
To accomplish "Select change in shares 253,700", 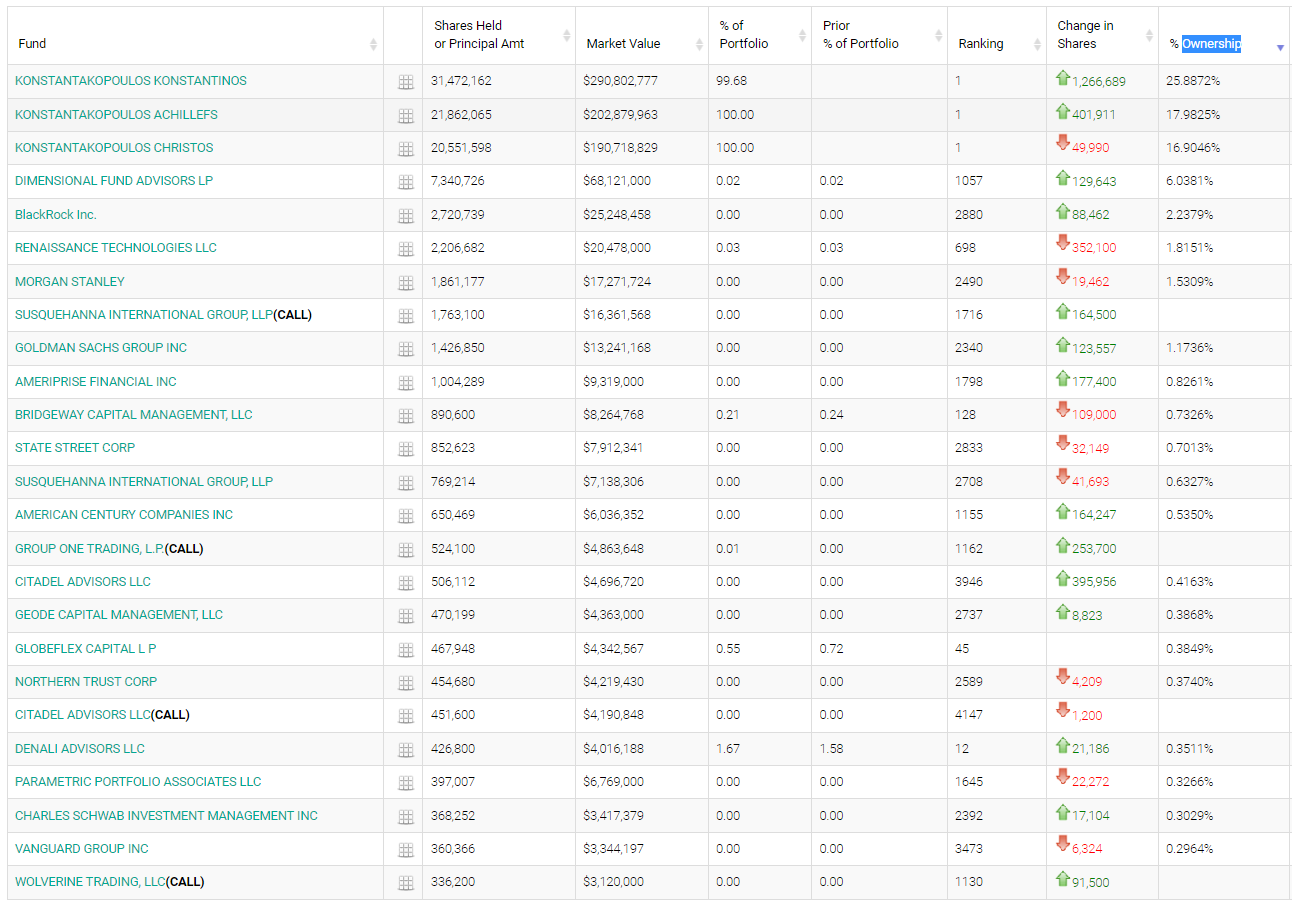I will [x=1094, y=549].
